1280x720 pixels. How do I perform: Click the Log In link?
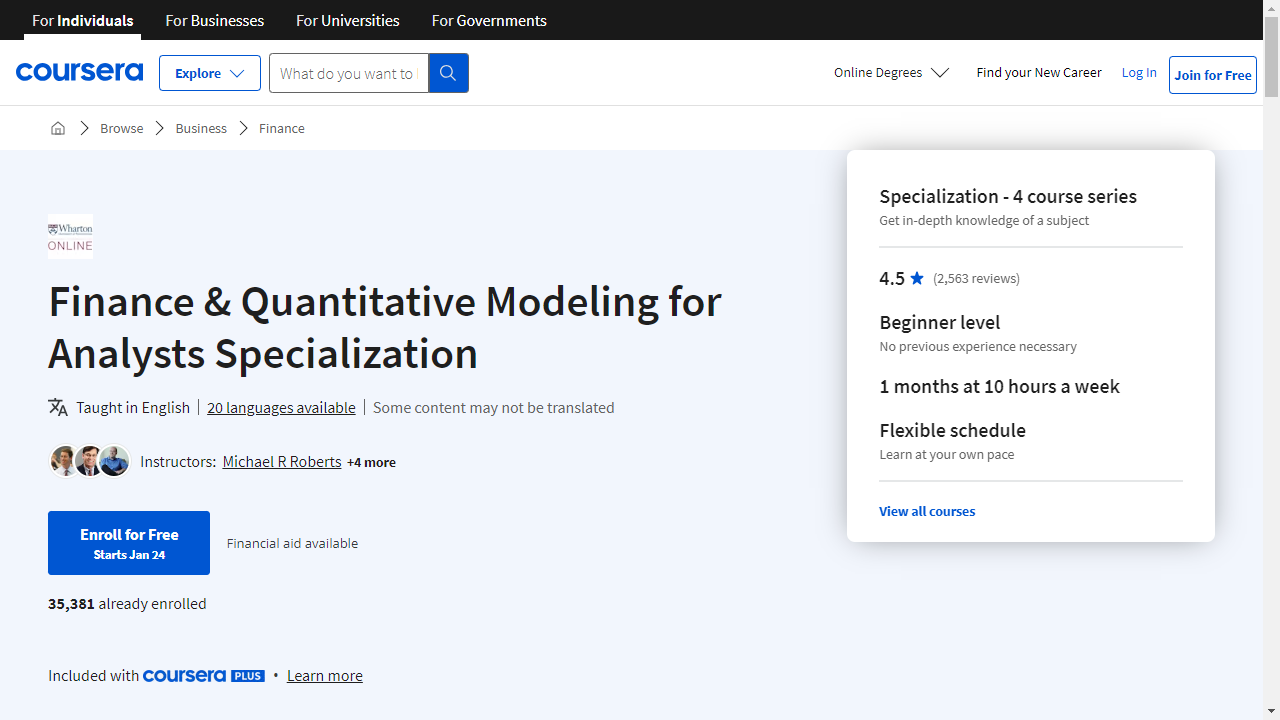[1139, 73]
